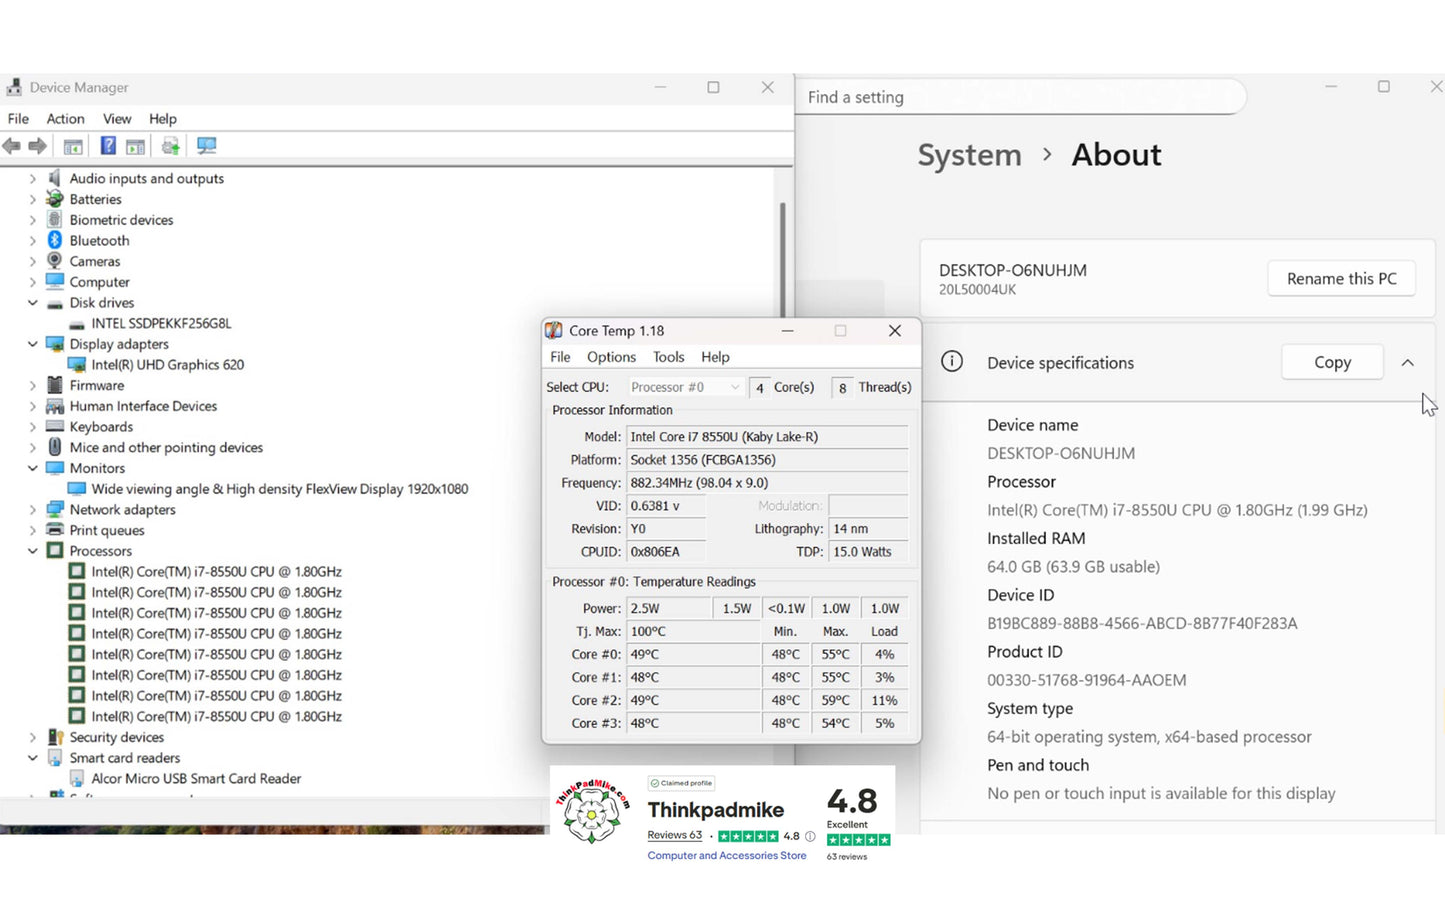The image size is (1445, 908).
Task: Click the monitor icon beside Computer
Action: pyautogui.click(x=55, y=282)
